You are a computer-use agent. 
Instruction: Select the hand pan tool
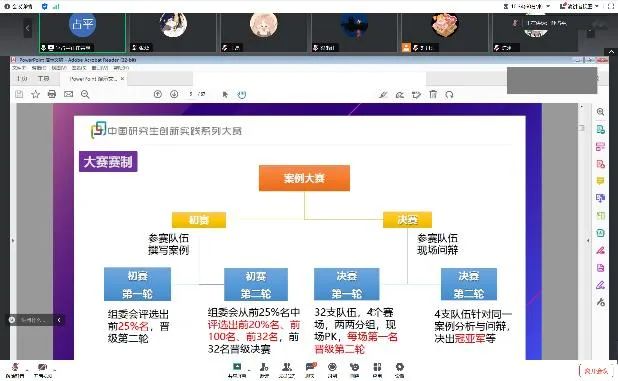tap(242, 95)
